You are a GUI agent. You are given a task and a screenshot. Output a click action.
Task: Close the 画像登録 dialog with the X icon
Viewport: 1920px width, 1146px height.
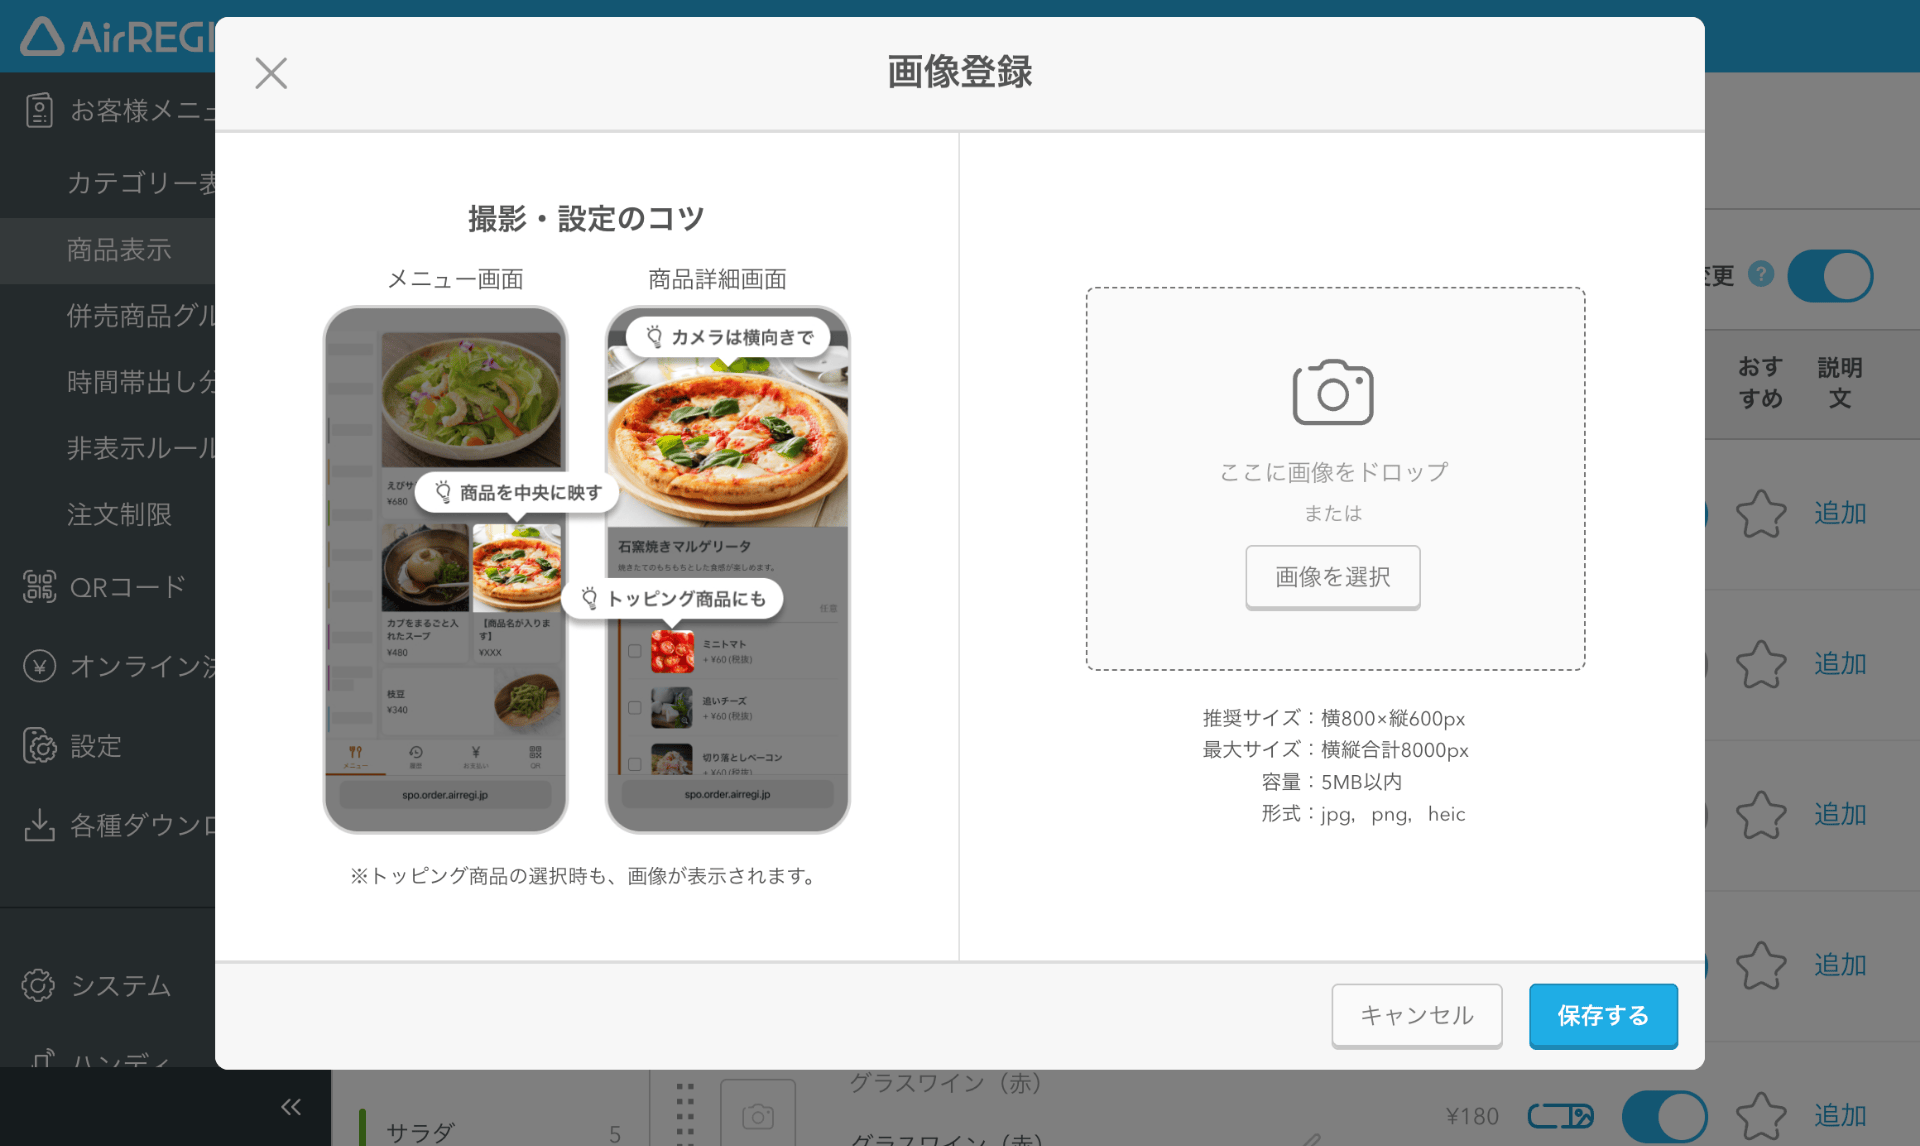click(x=271, y=73)
